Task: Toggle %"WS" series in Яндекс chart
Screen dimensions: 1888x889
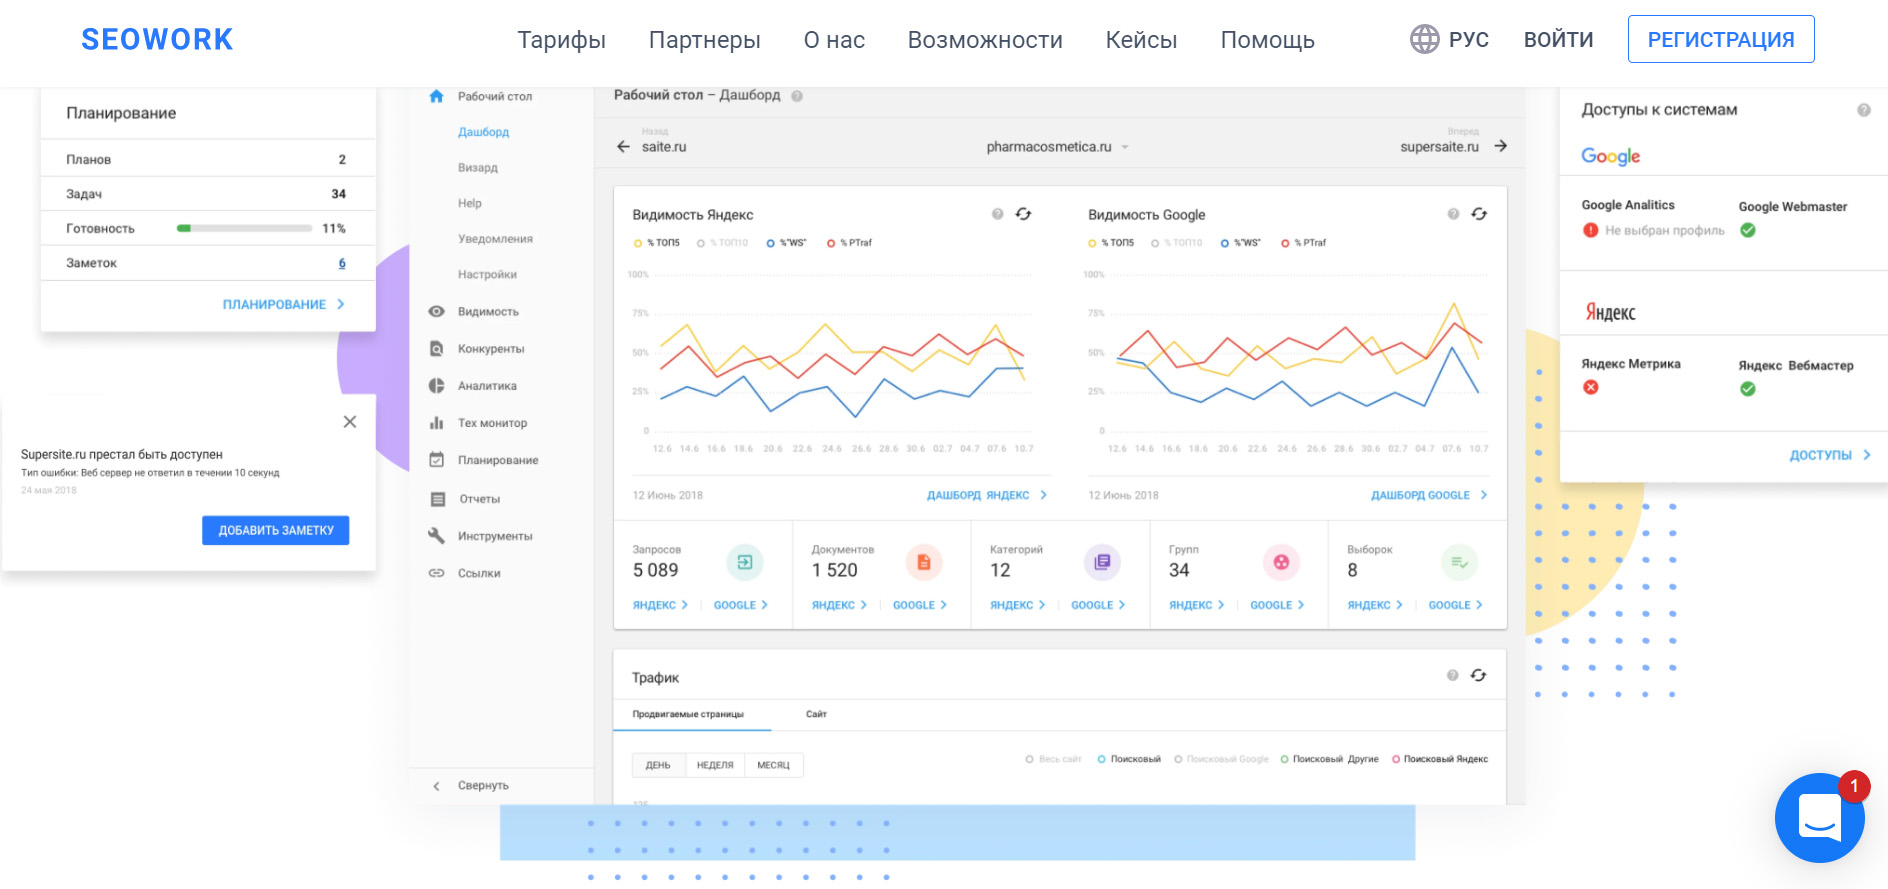Action: click(x=786, y=243)
